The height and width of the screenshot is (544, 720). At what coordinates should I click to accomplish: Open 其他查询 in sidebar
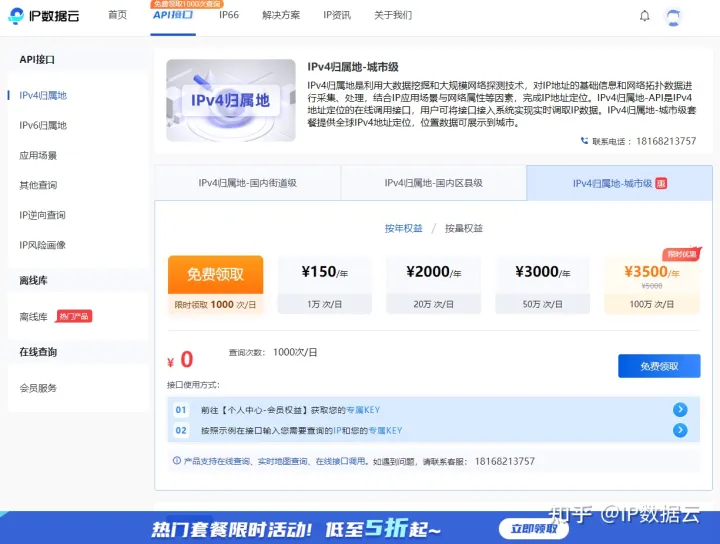tap(38, 185)
